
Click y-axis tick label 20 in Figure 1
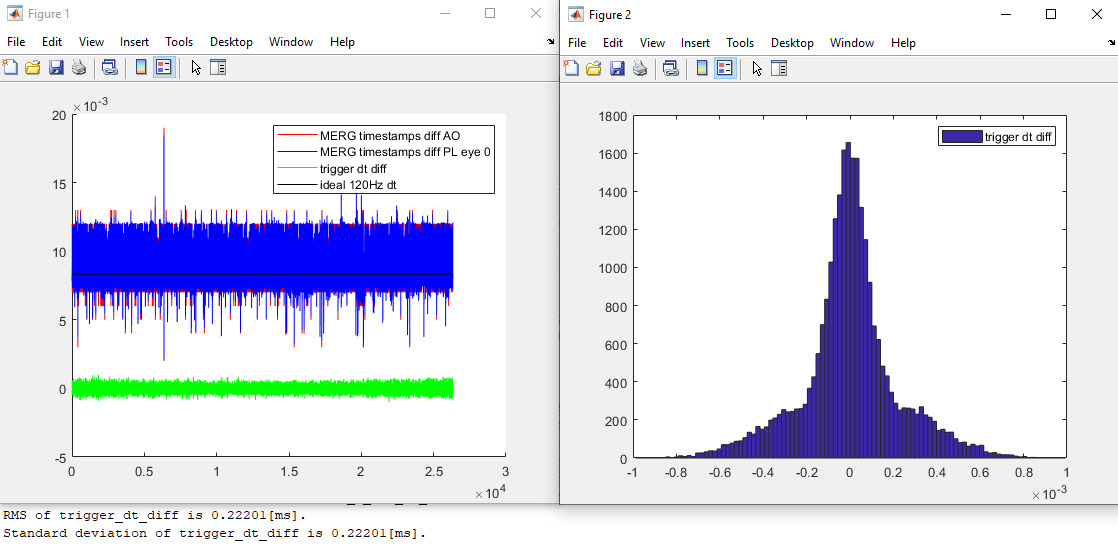point(58,115)
